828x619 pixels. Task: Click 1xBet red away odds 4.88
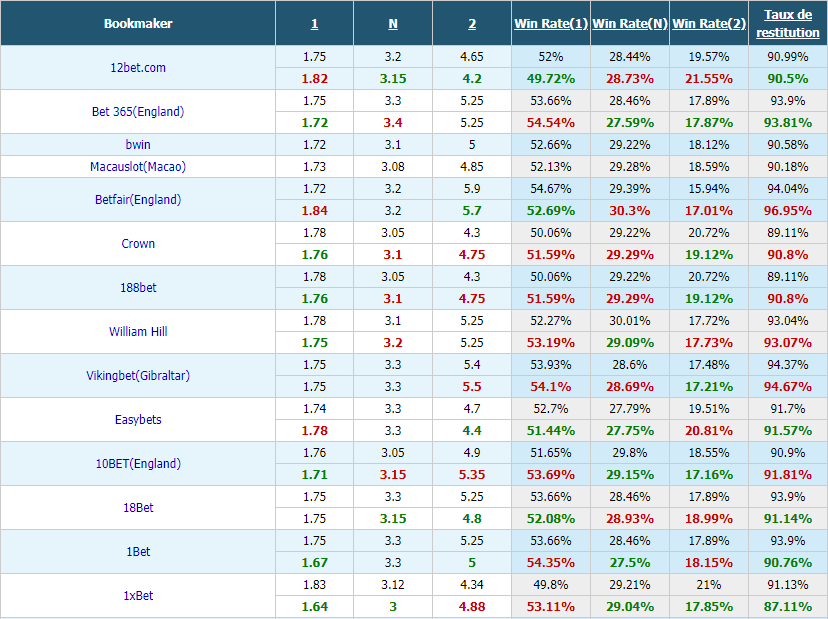click(472, 607)
